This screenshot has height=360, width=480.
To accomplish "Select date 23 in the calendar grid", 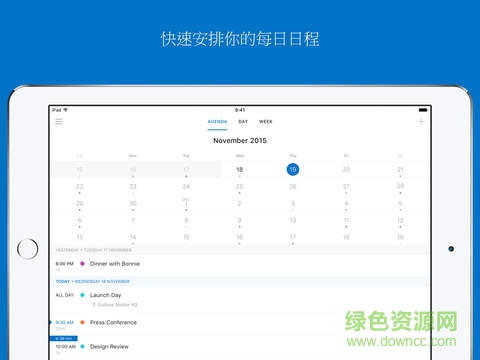I will coord(133,186).
